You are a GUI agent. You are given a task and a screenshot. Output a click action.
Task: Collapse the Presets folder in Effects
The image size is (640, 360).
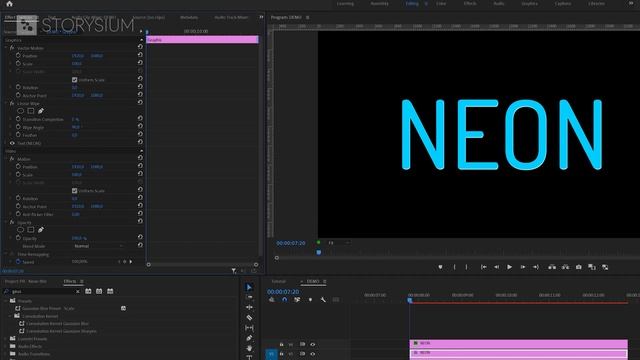pos(6,301)
